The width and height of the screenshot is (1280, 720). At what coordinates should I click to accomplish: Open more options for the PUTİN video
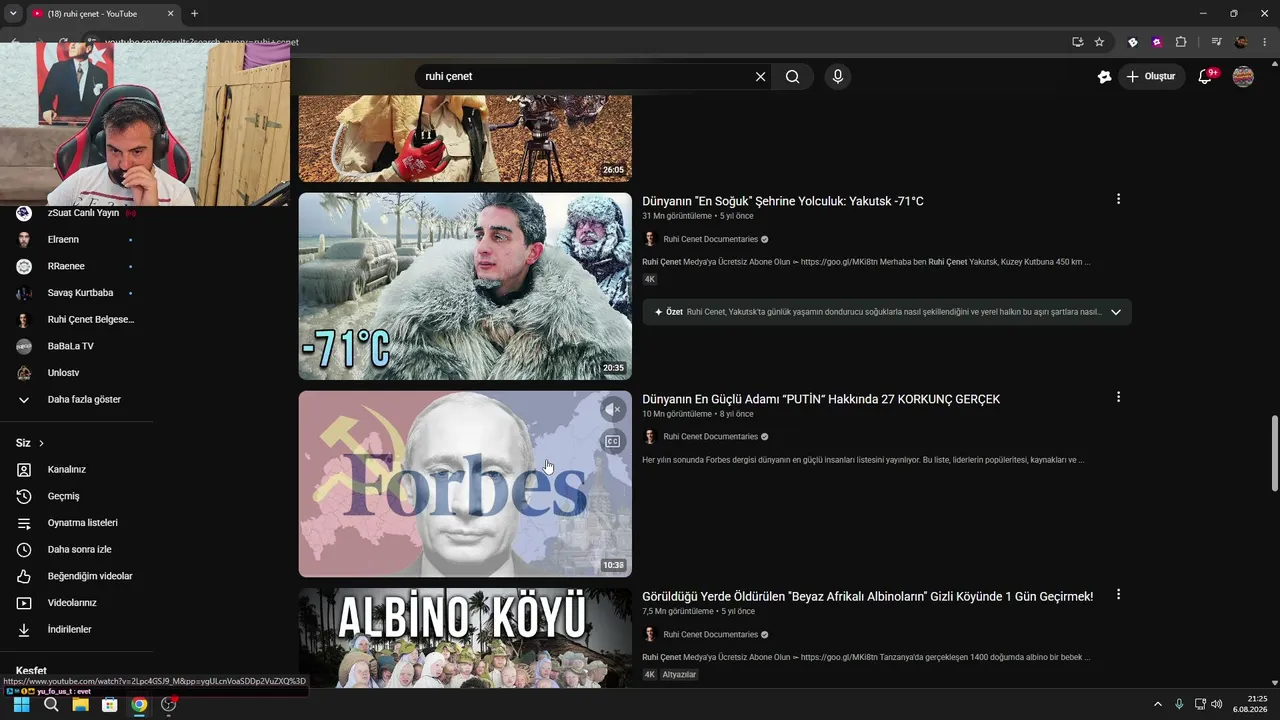tap(1118, 397)
